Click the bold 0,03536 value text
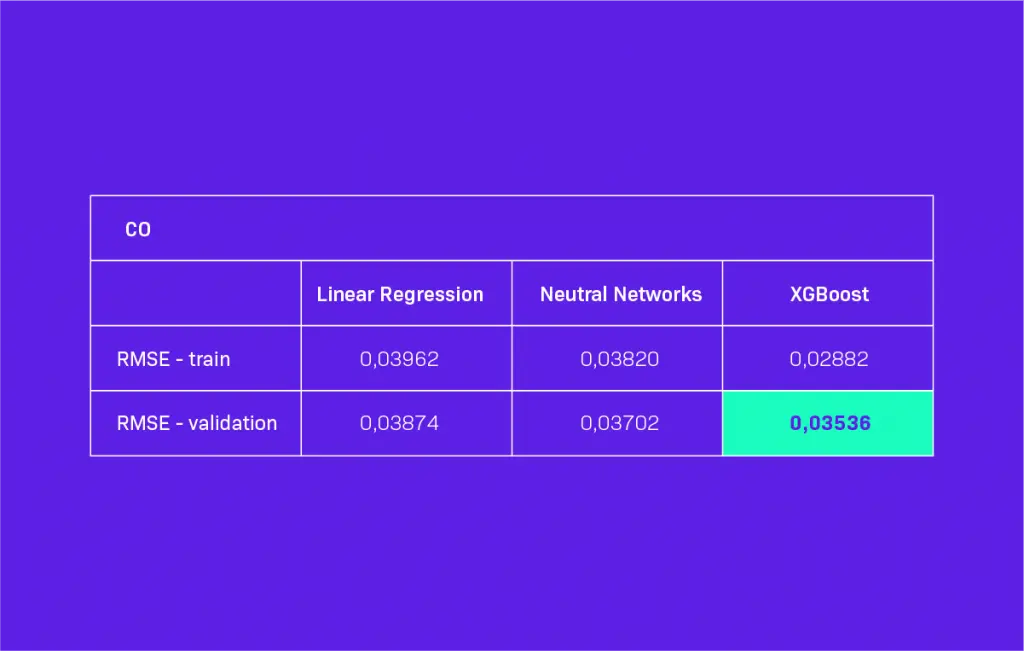The image size is (1024, 651). pyautogui.click(x=830, y=423)
